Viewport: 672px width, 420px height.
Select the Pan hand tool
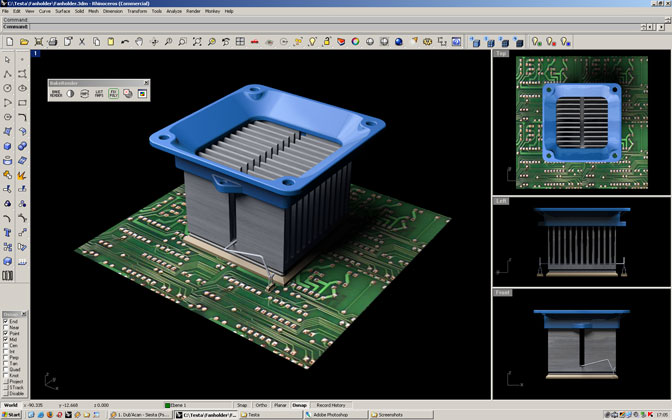coord(139,42)
